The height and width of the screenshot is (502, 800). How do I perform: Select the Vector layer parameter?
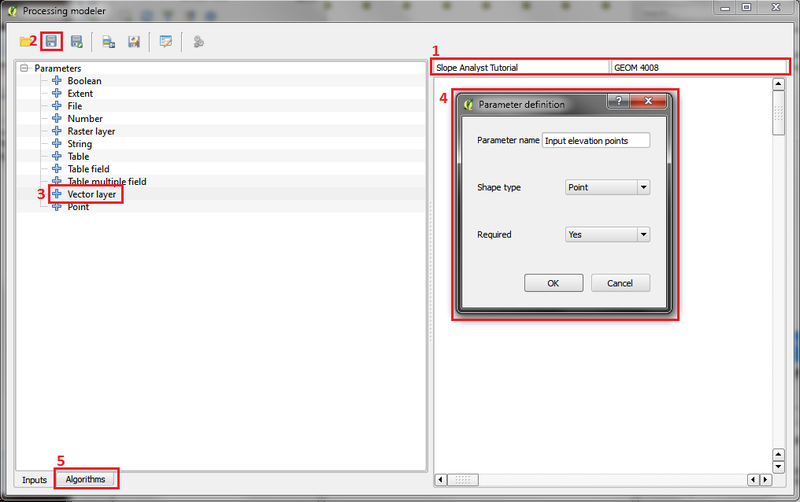click(91, 194)
